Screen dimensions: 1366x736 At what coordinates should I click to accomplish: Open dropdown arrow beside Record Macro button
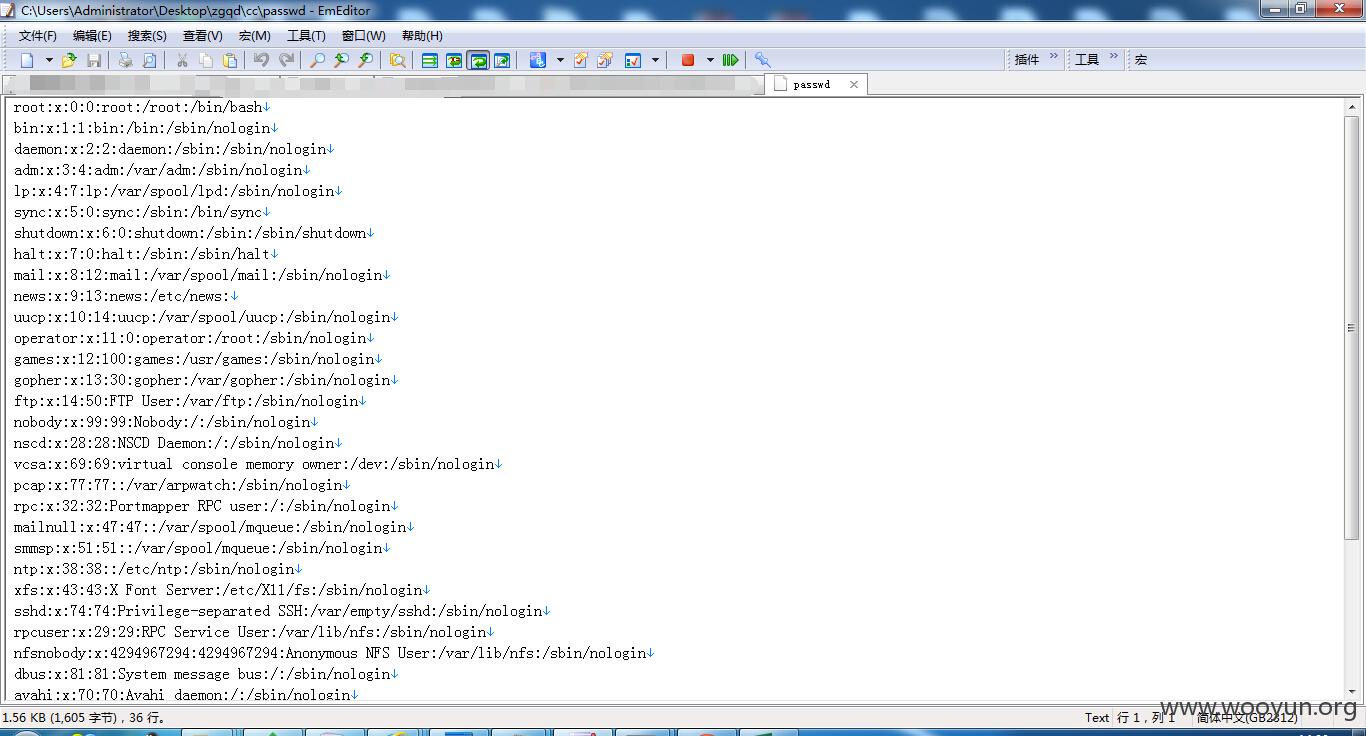point(710,60)
